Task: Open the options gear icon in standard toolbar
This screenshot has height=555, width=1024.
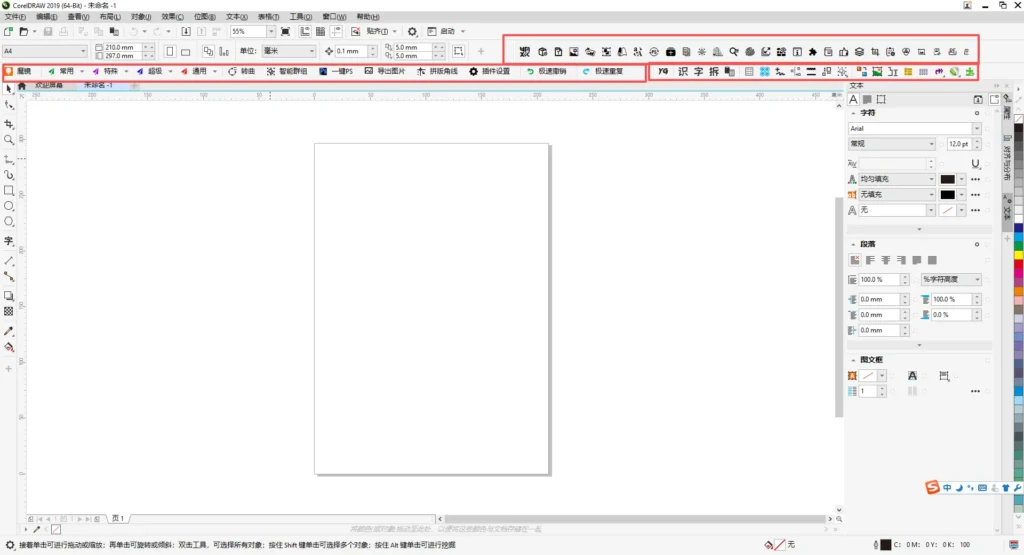Action: coord(412,32)
